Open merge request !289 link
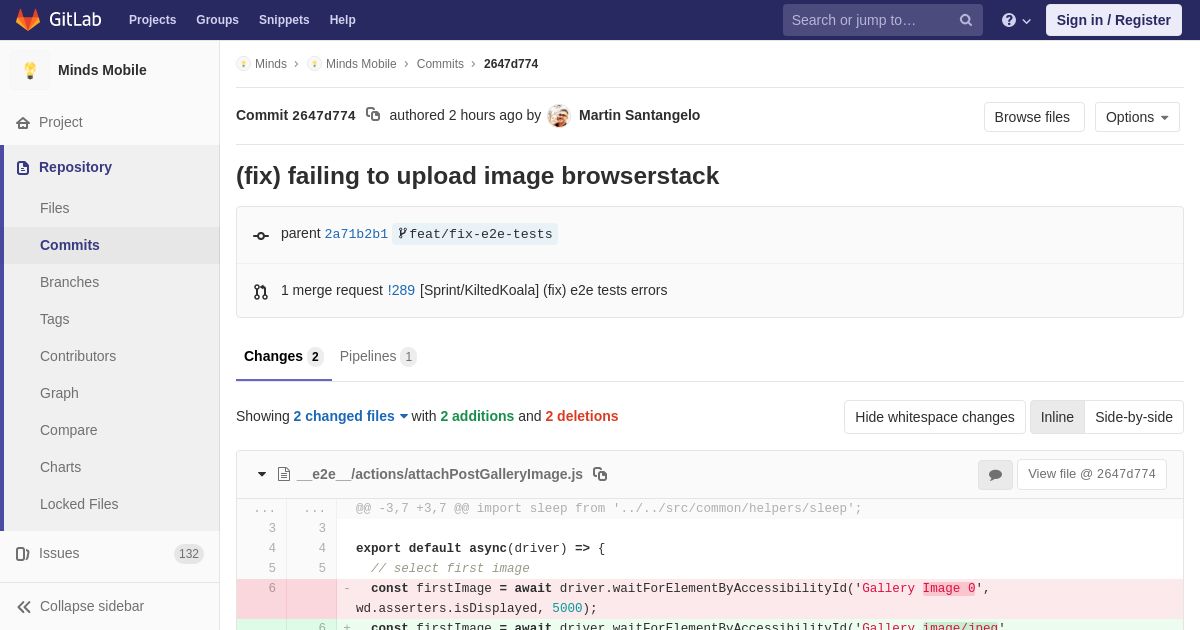Screen dimensions: 1200x630 [401, 290]
